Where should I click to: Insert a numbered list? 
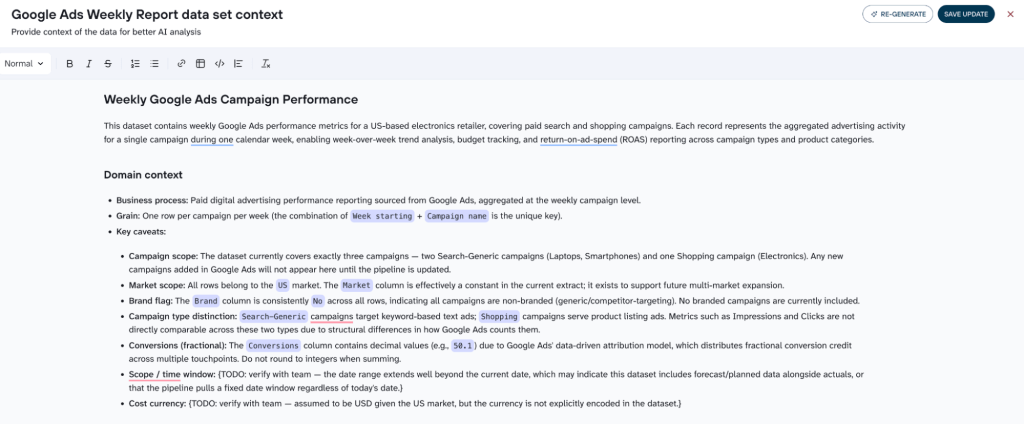(x=135, y=64)
